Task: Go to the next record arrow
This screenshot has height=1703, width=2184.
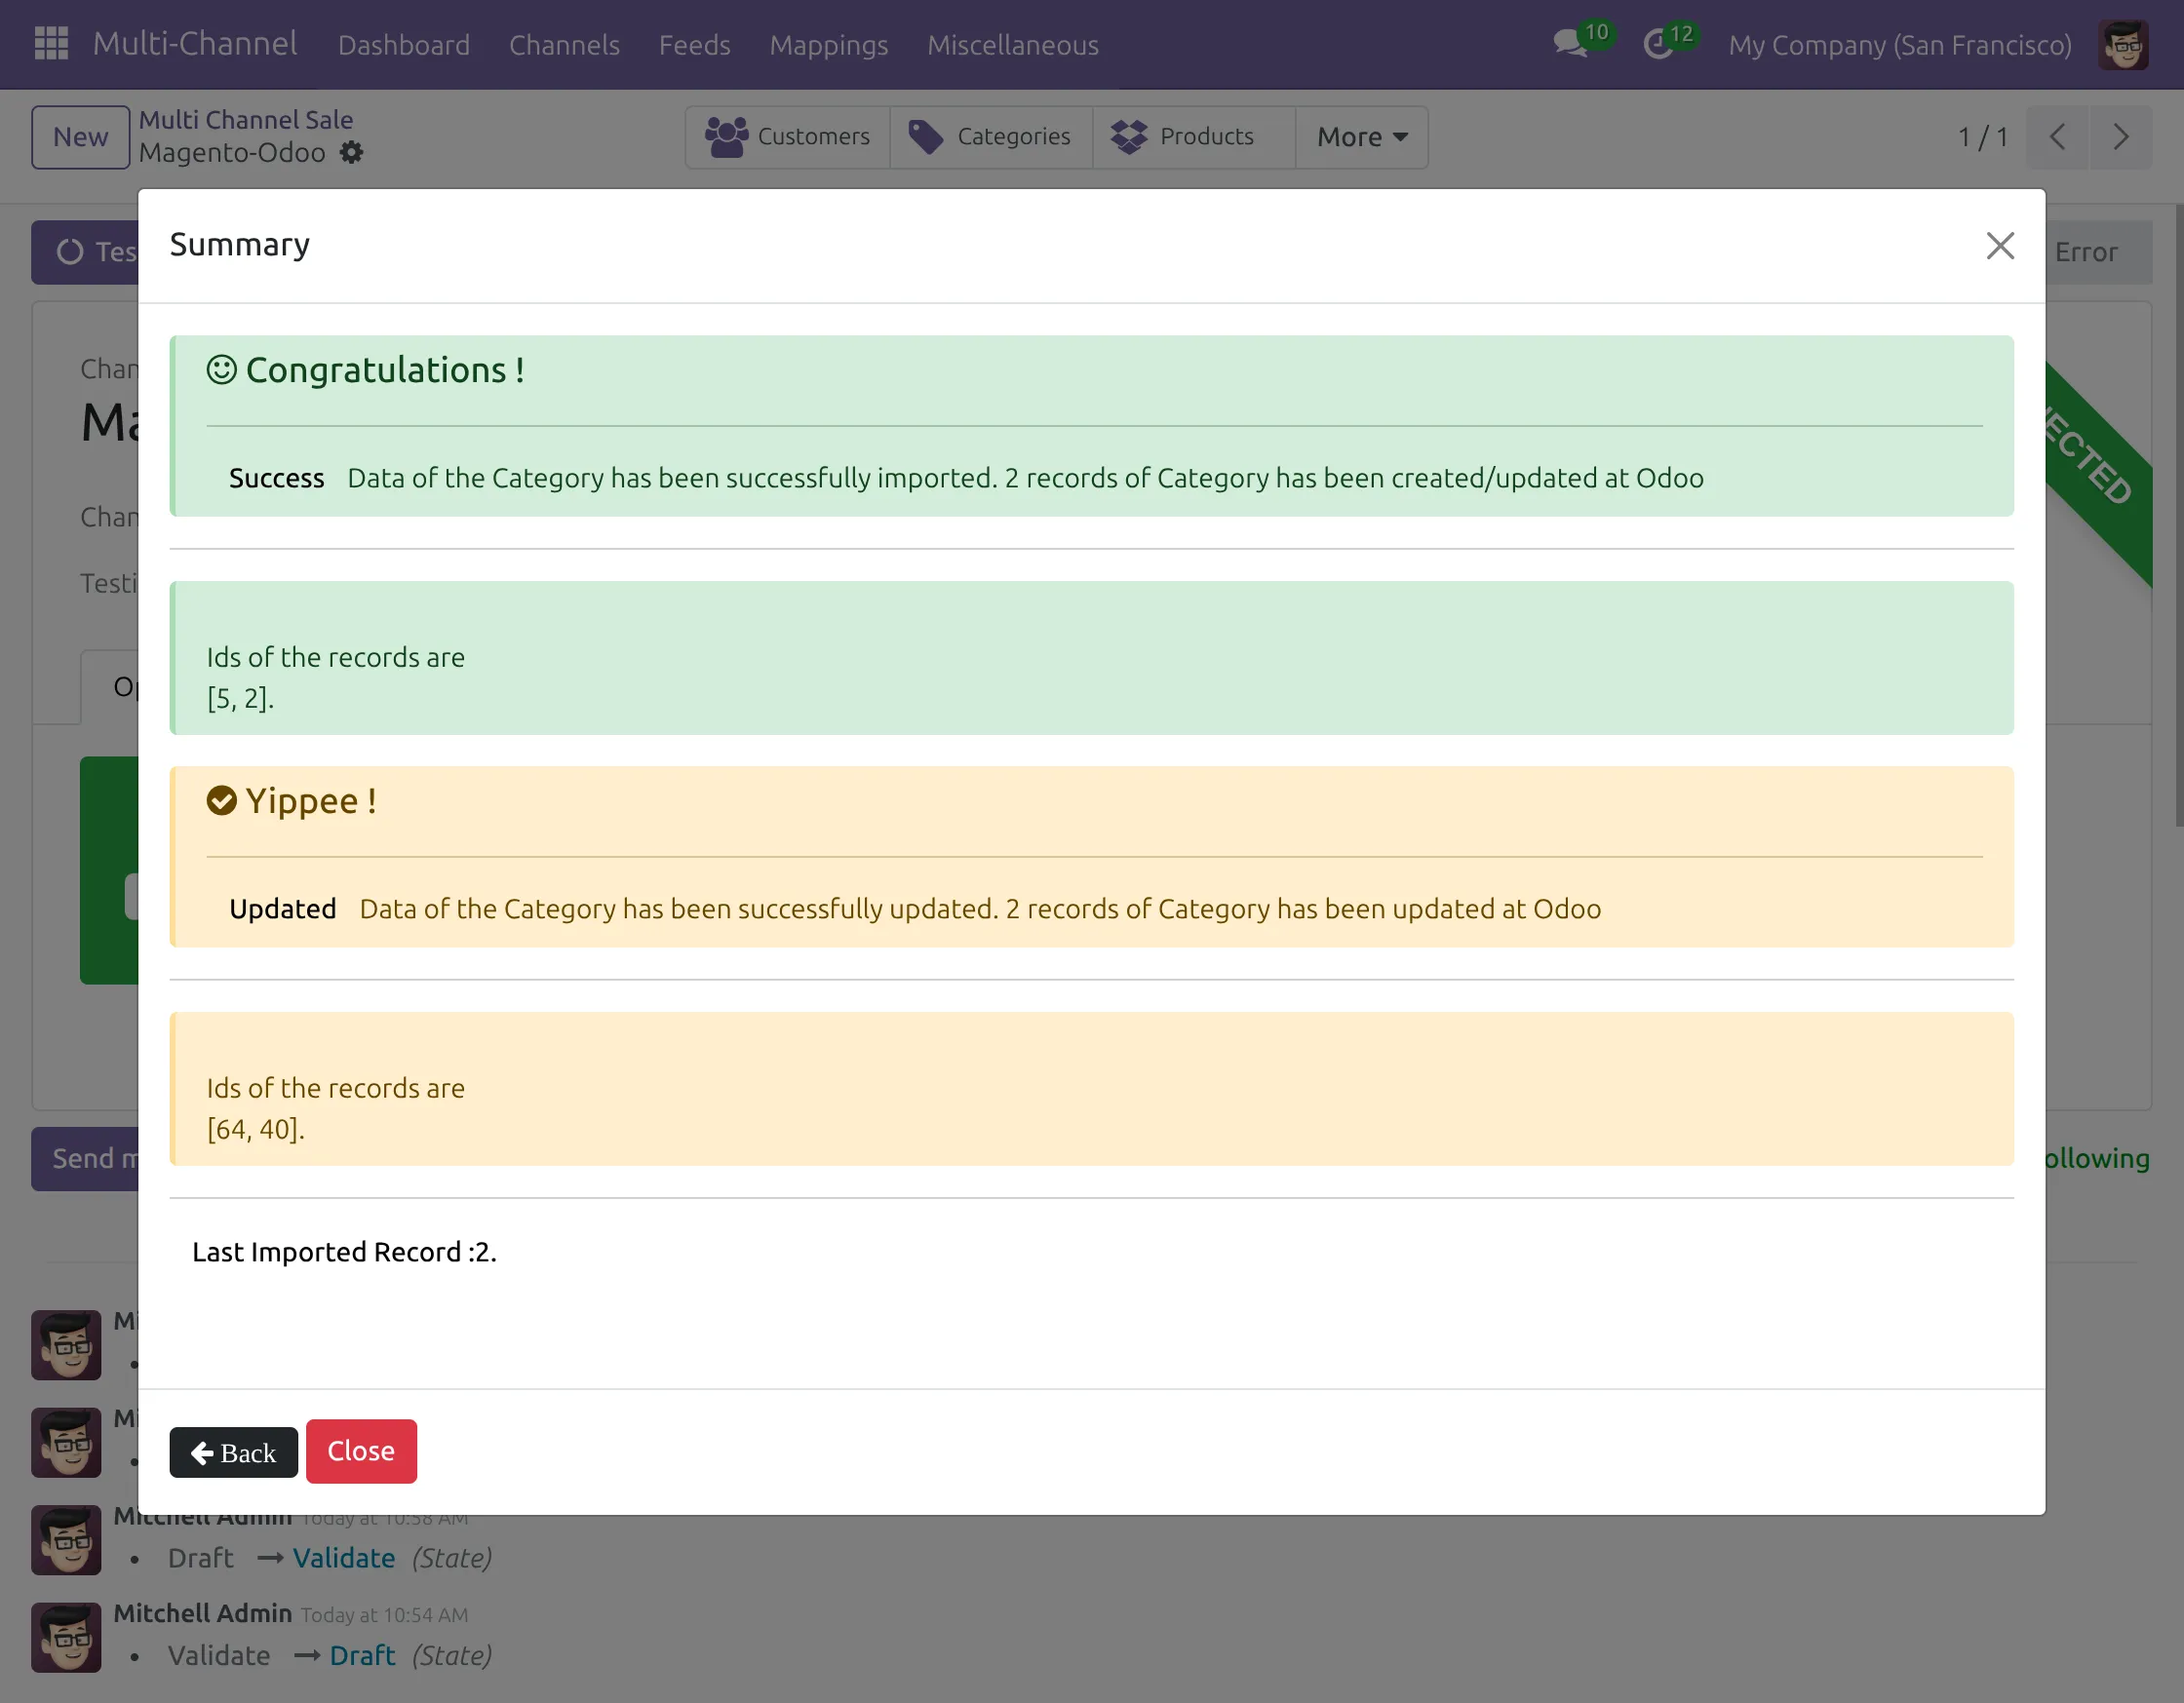Action: click(x=2120, y=137)
